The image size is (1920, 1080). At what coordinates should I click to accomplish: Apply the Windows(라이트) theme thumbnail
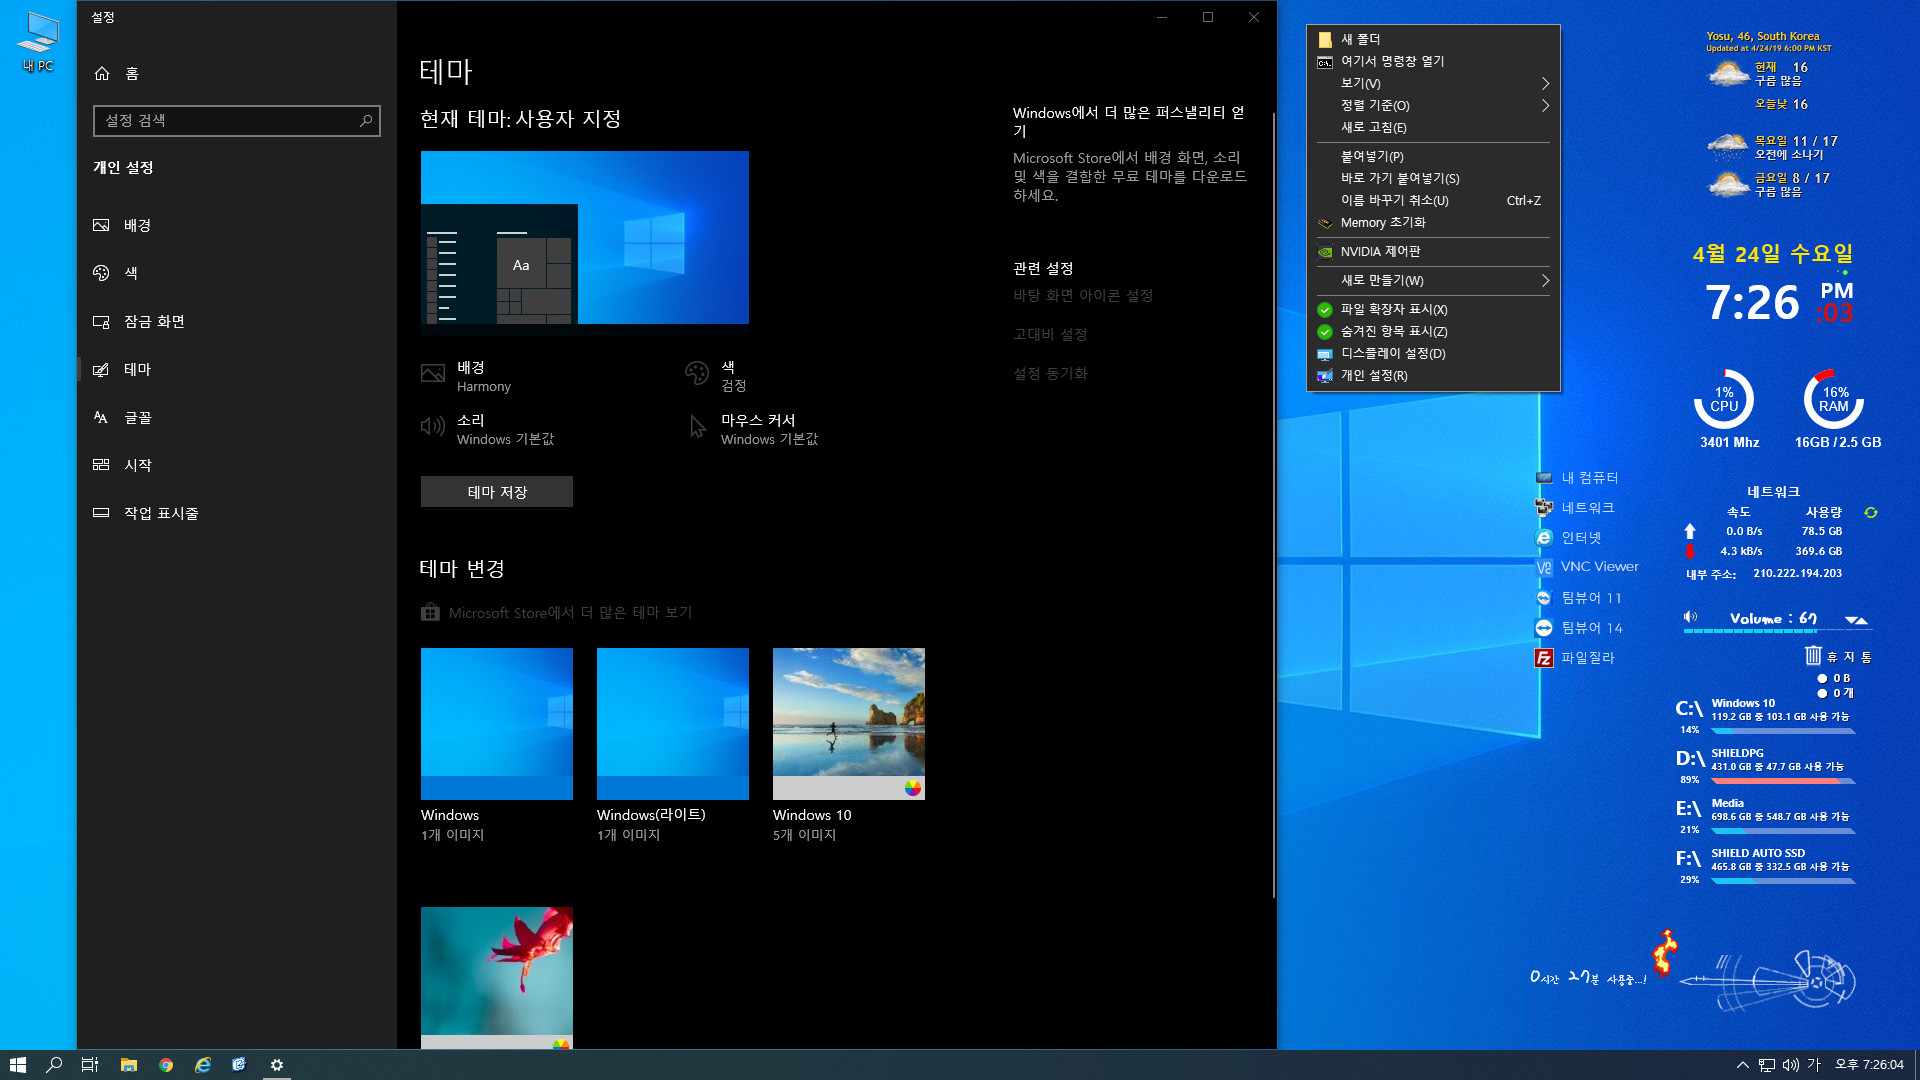click(673, 724)
